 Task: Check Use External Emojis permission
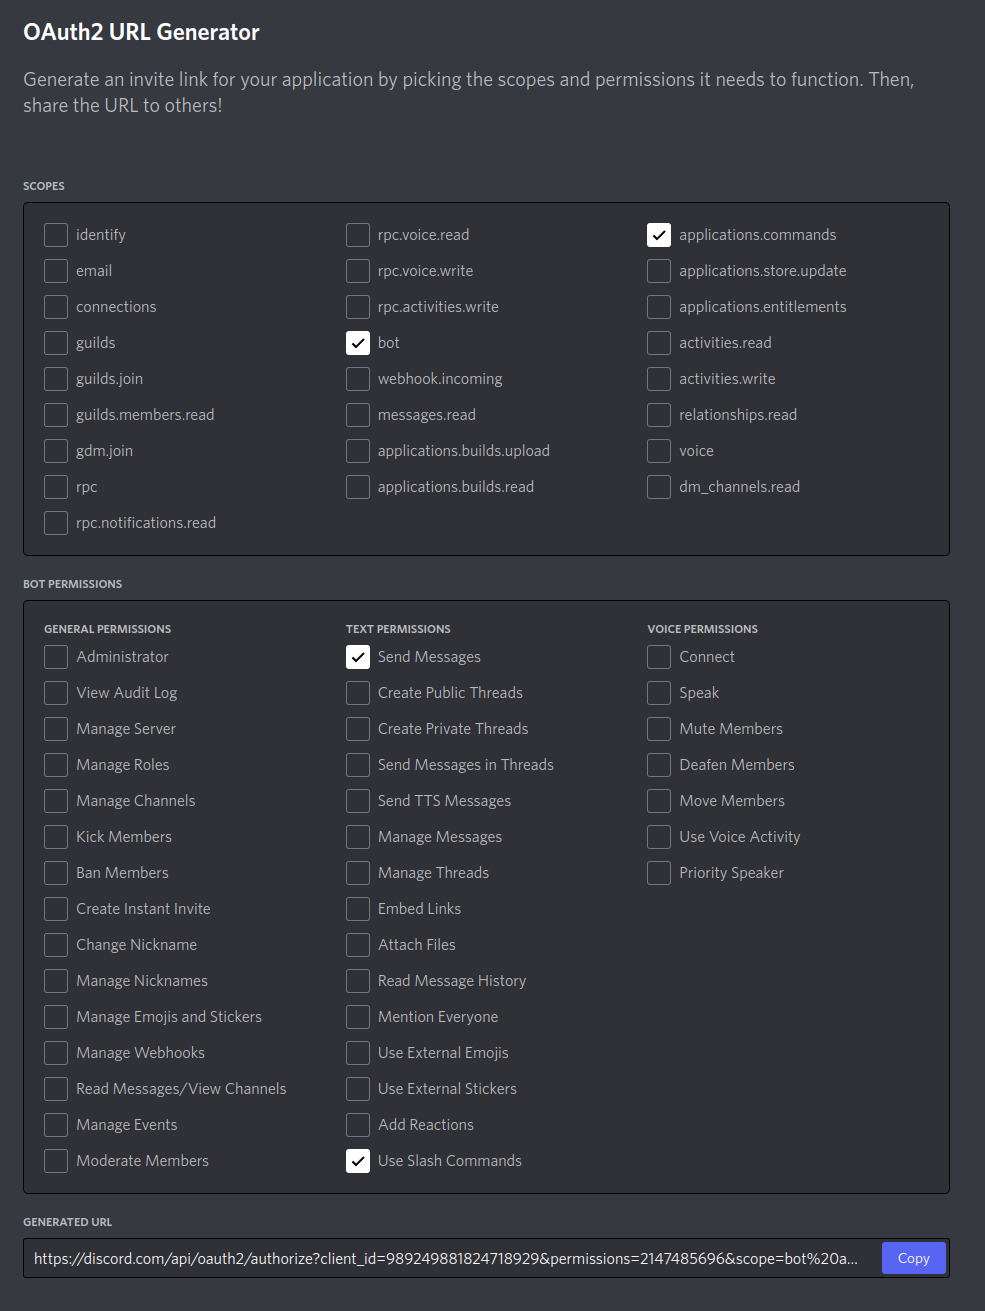[358, 1053]
